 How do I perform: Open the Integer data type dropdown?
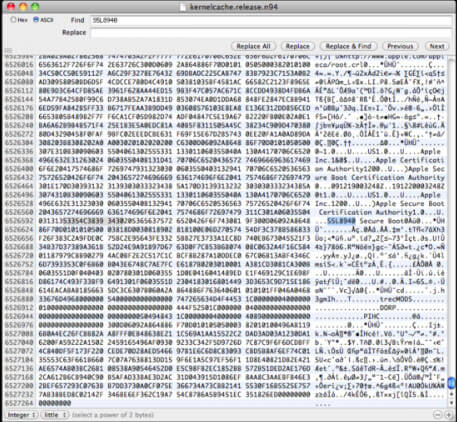[21, 415]
